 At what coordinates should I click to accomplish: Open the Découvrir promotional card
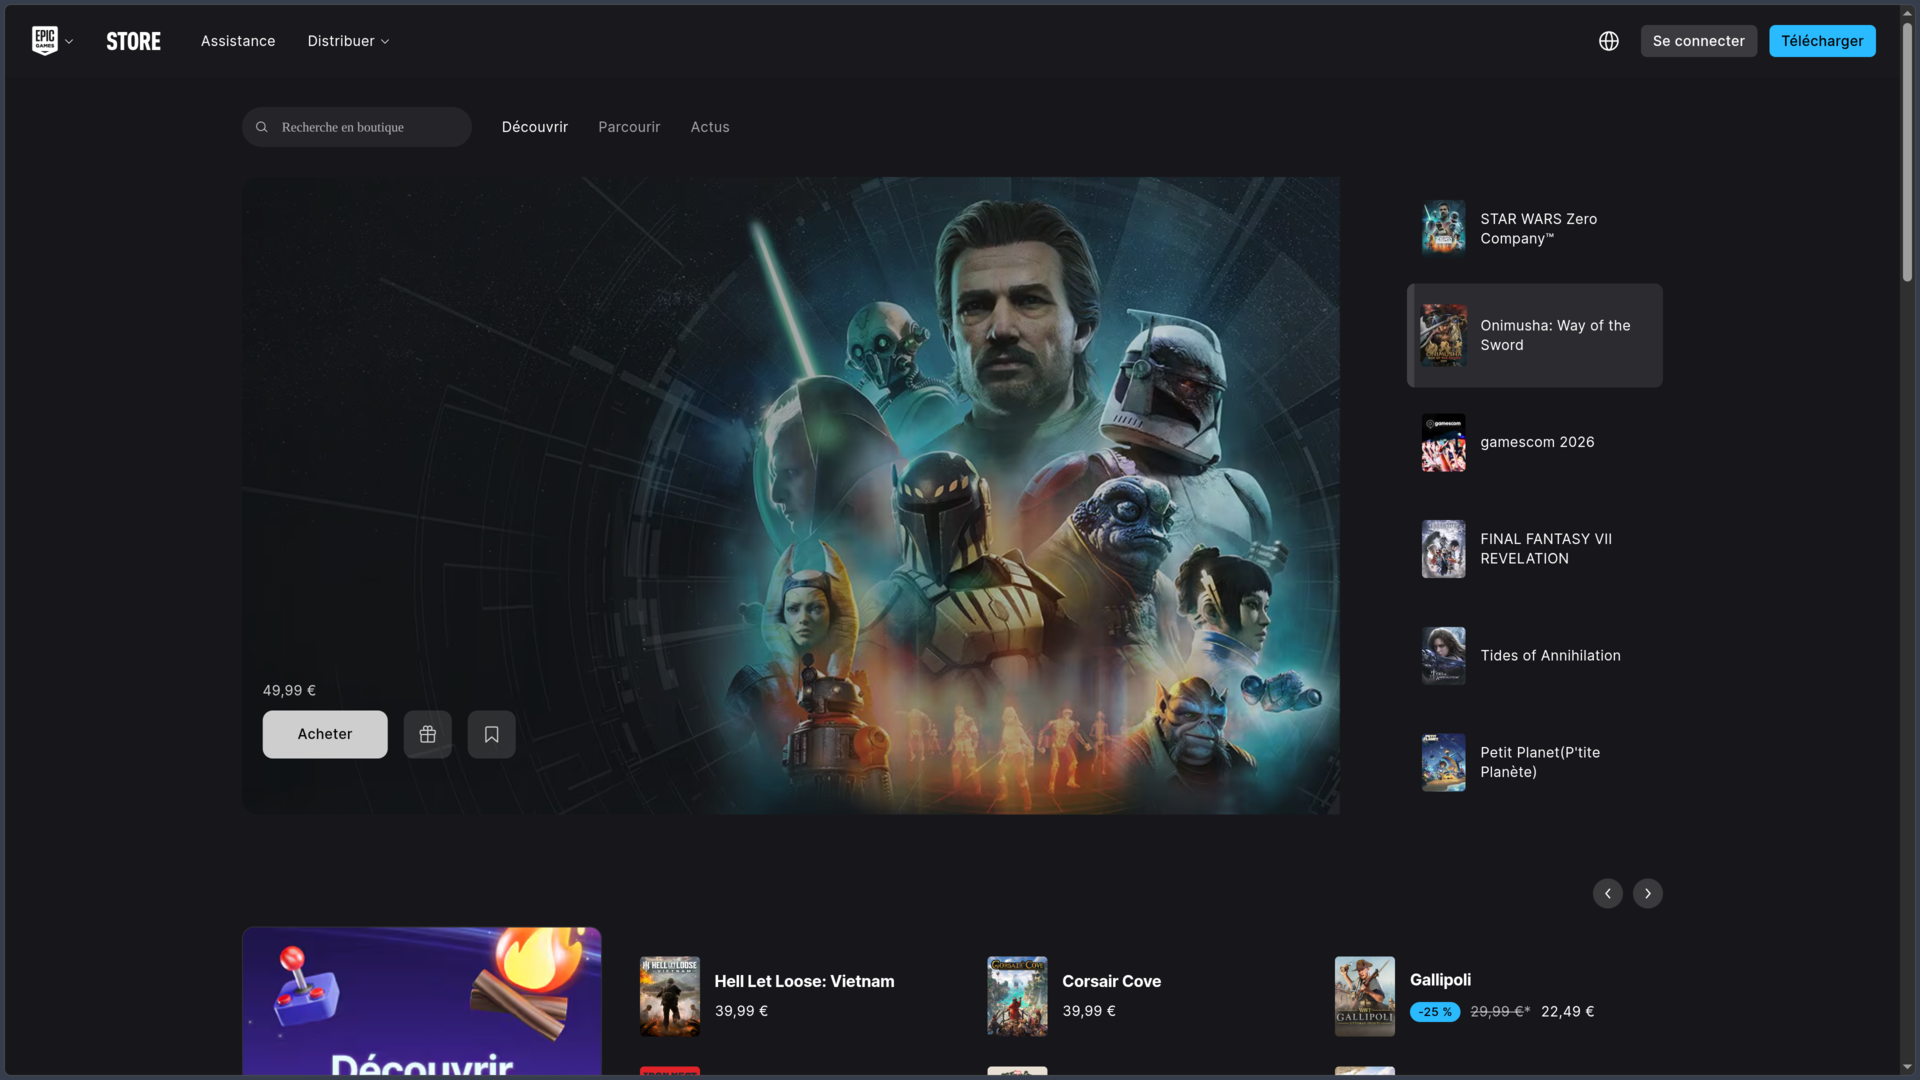(x=422, y=1002)
